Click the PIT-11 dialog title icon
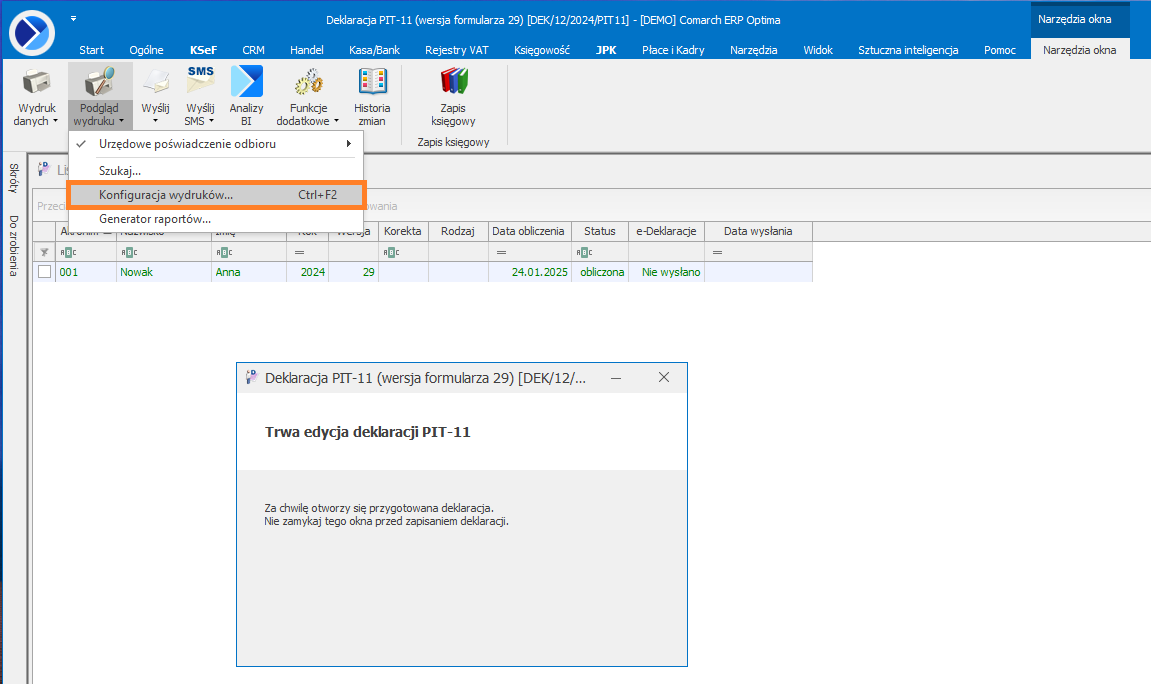1151x684 pixels. [252, 377]
